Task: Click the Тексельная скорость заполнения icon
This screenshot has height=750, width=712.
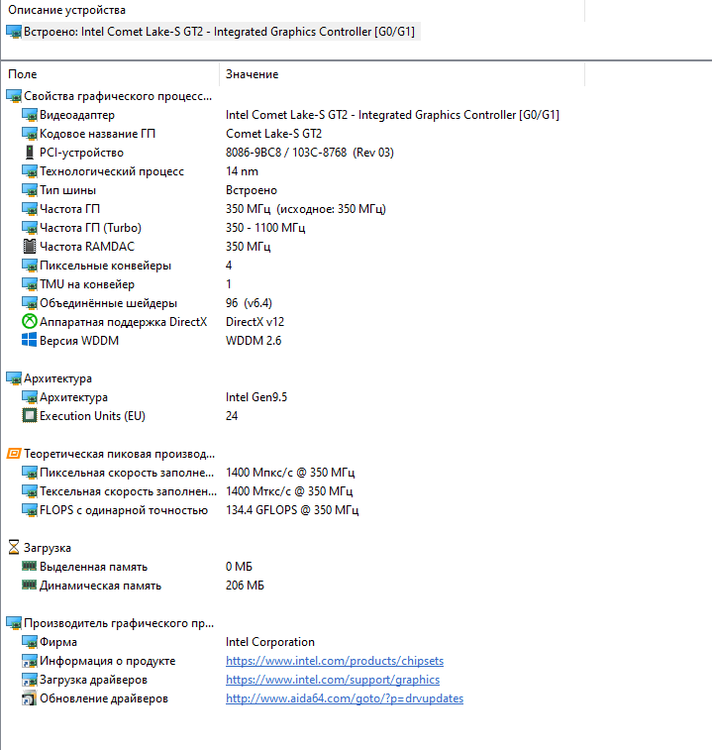Action: tap(29, 491)
